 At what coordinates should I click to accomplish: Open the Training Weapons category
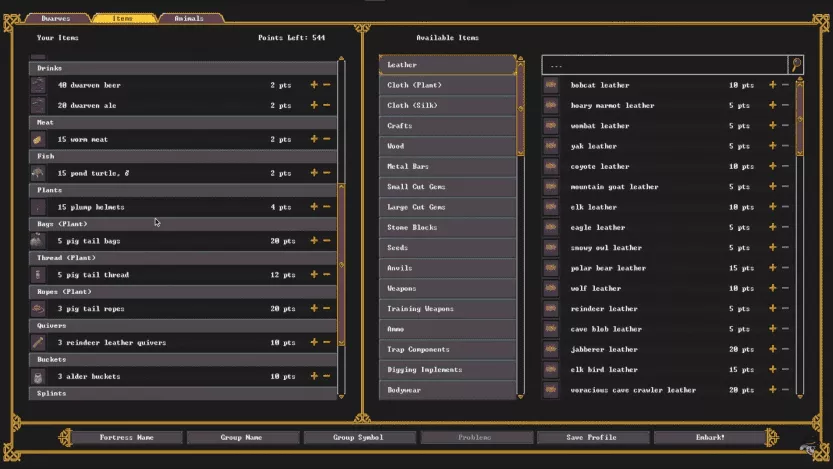coord(447,309)
